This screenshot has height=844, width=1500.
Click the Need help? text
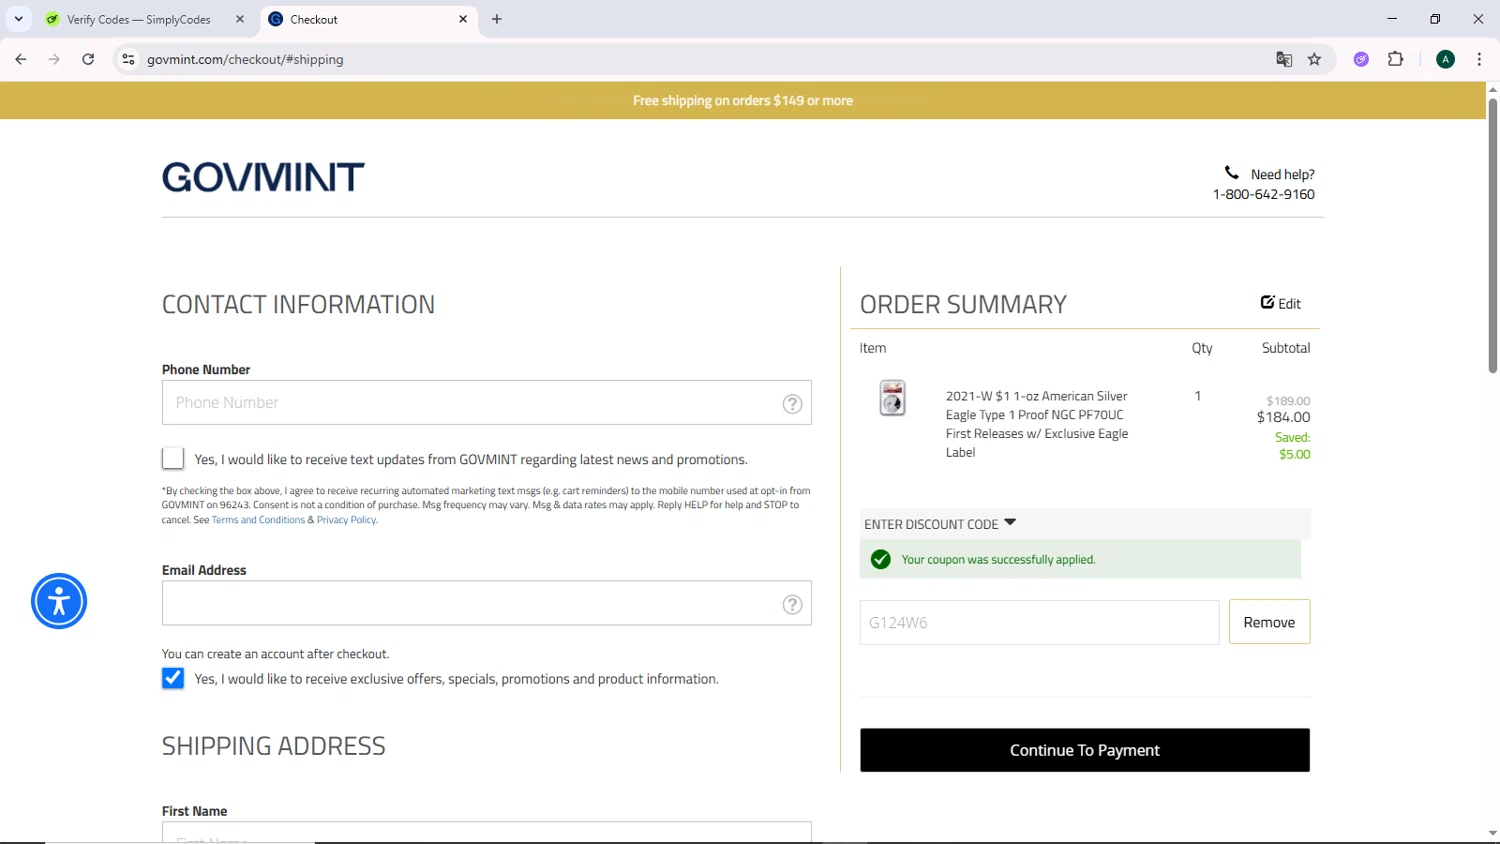pyautogui.click(x=1282, y=174)
